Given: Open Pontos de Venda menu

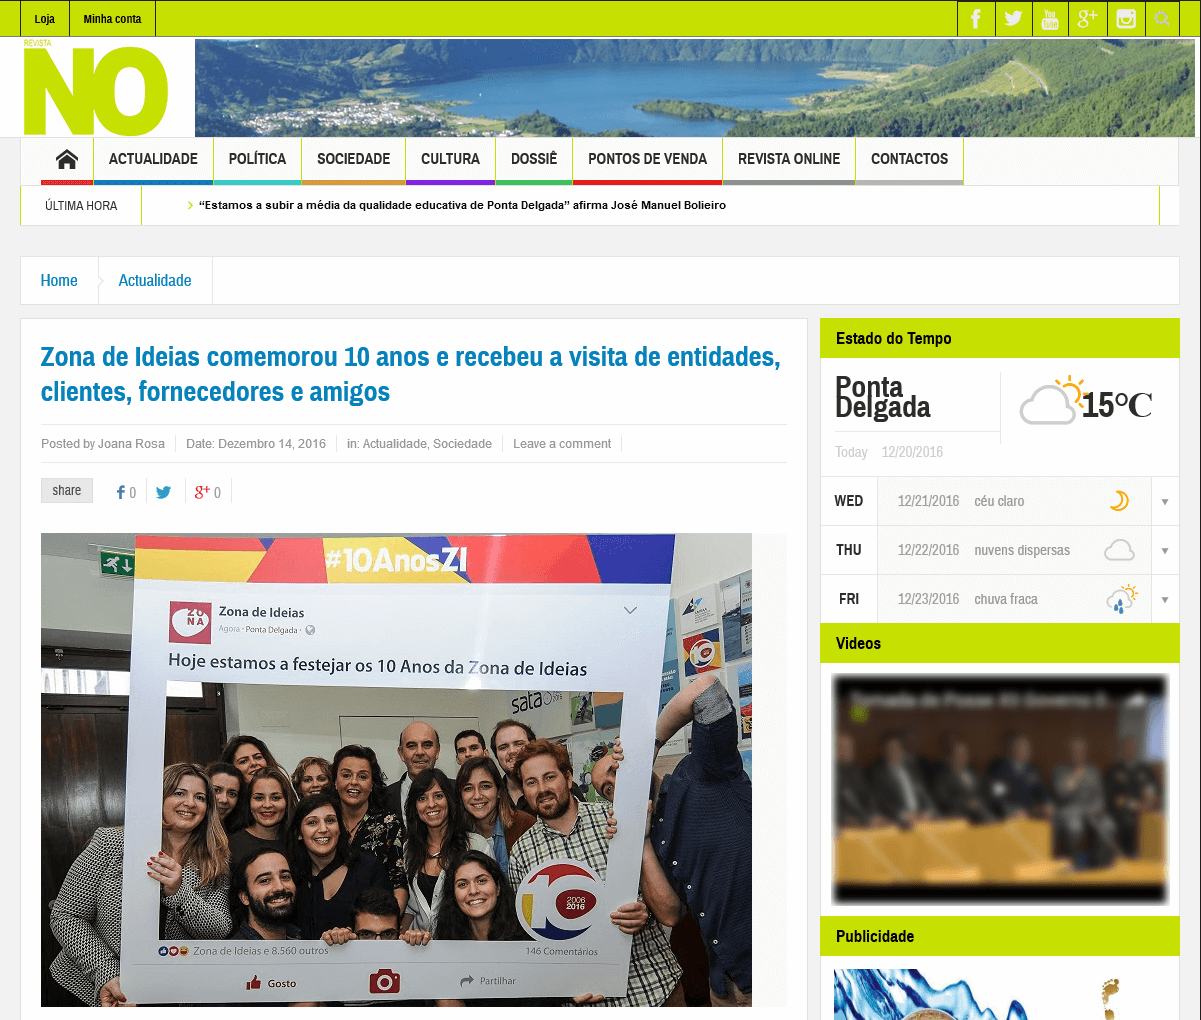Looking at the screenshot, I should [647, 159].
